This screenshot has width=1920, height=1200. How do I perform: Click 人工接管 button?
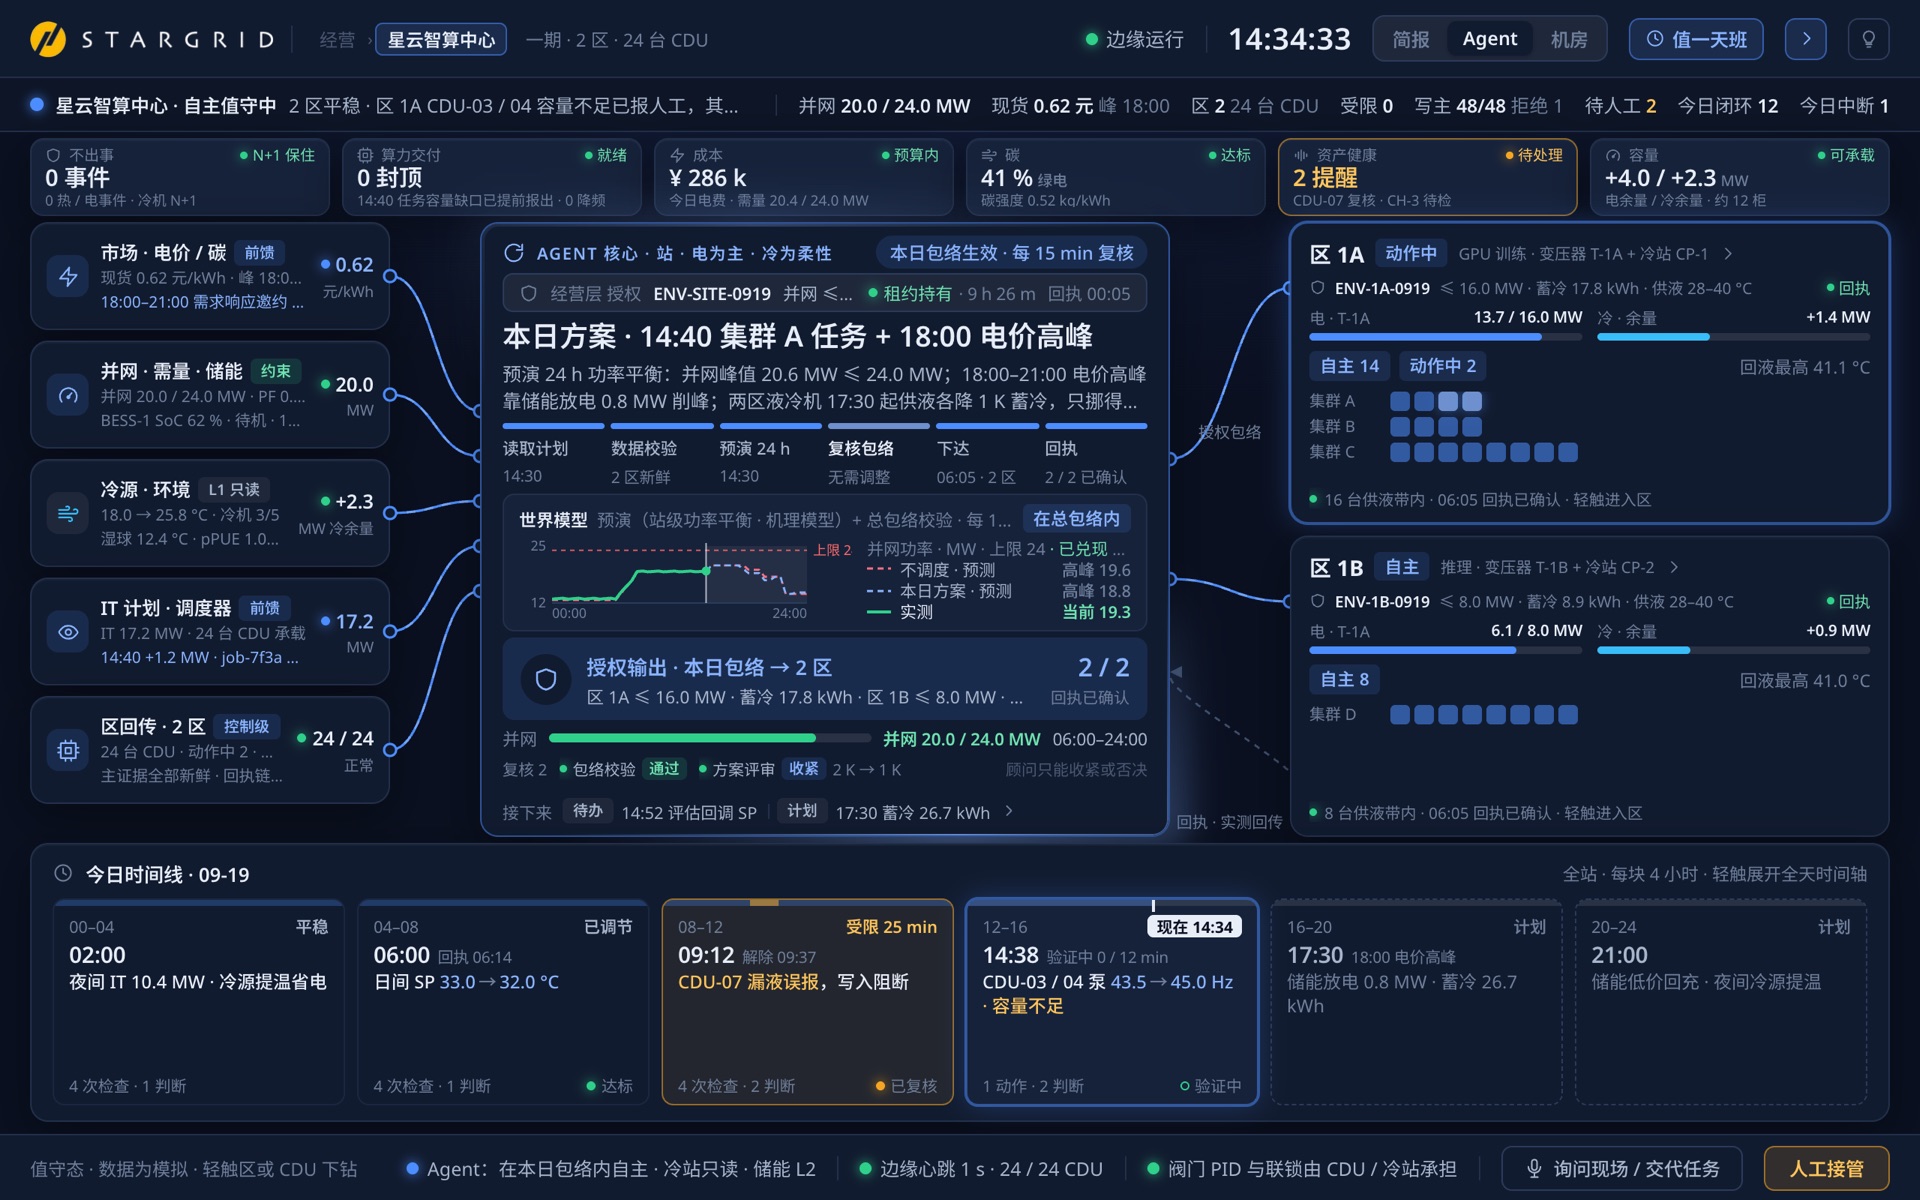(x=1826, y=1168)
